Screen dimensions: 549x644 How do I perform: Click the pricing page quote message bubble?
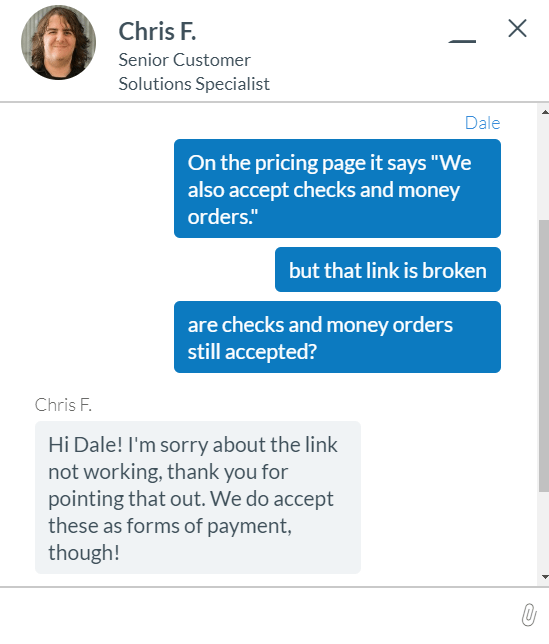[337, 189]
